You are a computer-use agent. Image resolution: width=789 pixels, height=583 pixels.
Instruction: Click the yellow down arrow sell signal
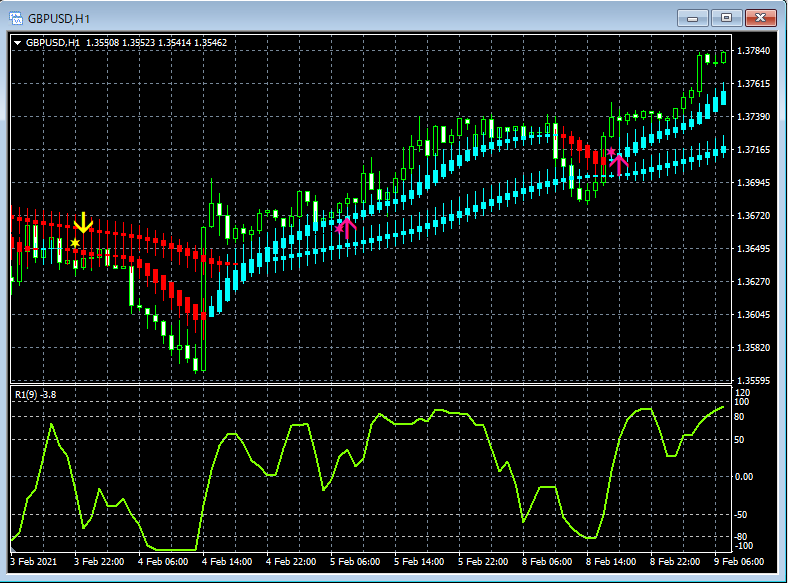coord(84,222)
